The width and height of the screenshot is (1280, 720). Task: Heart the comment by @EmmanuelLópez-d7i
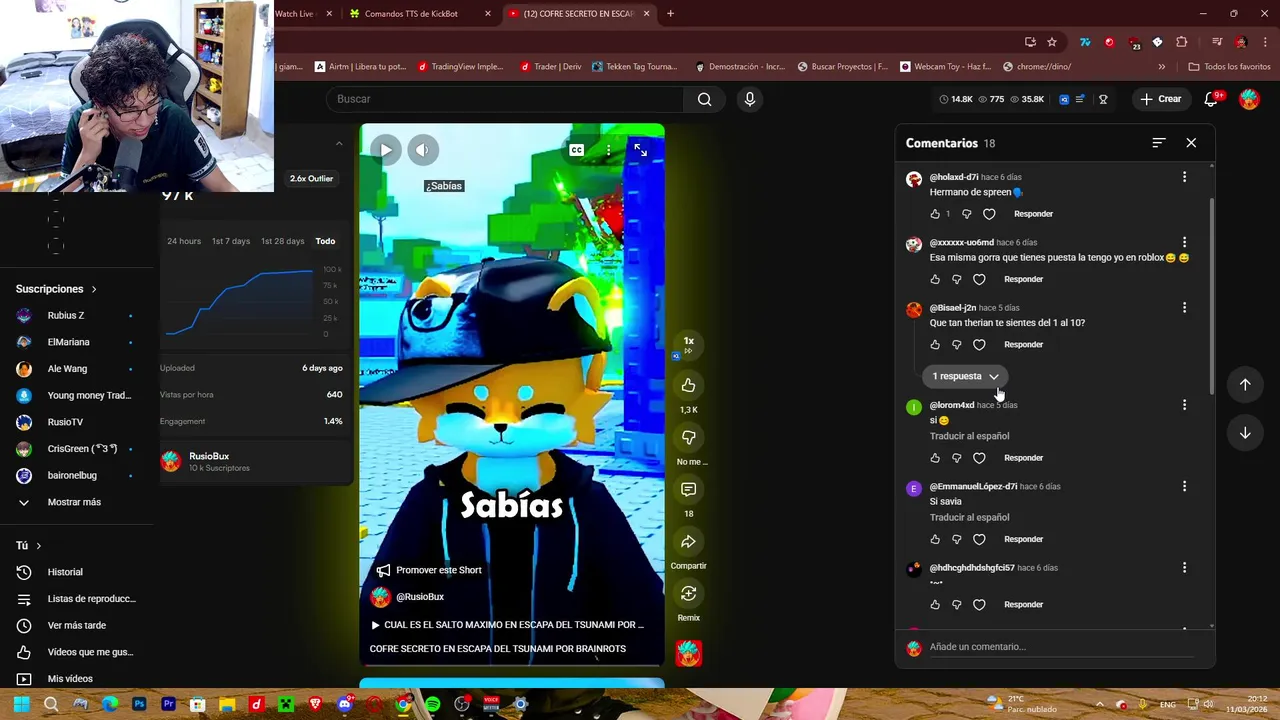tap(979, 539)
